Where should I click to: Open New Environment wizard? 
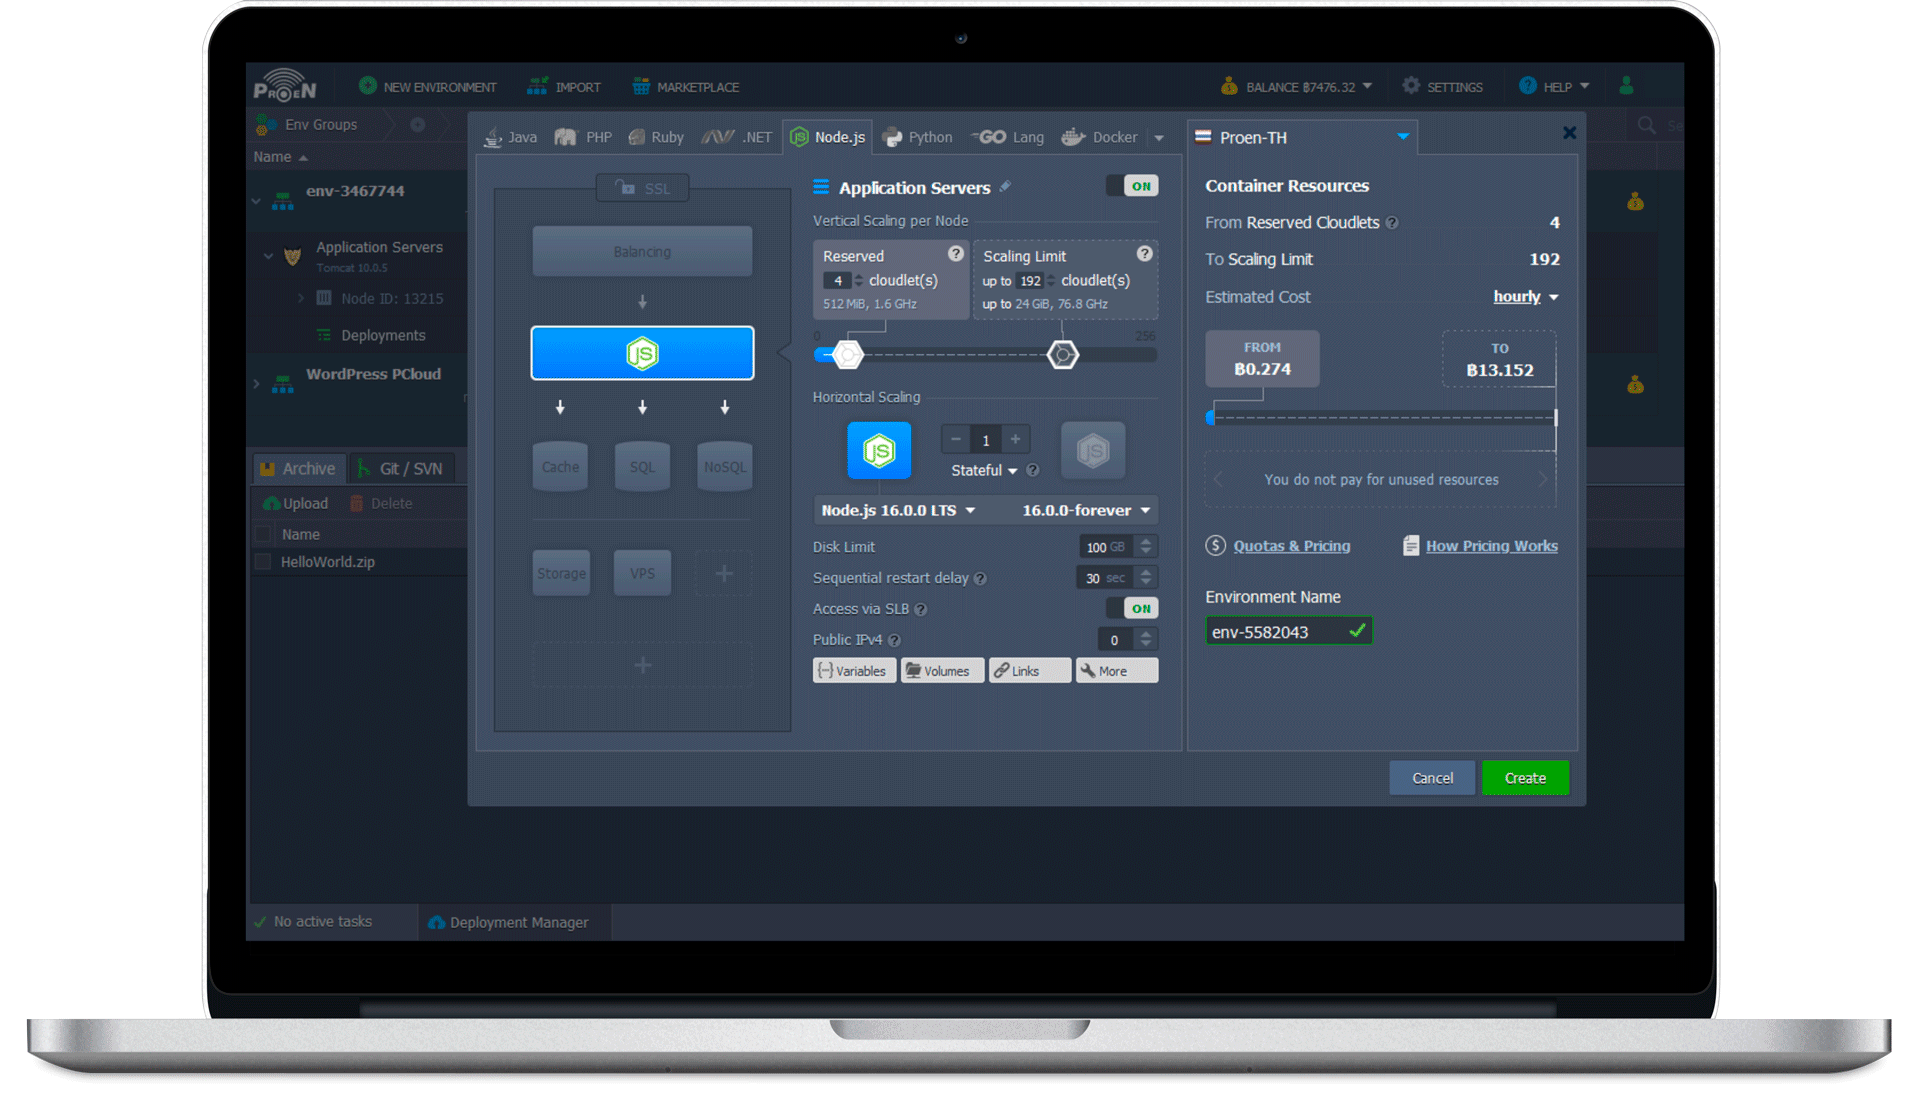428,87
